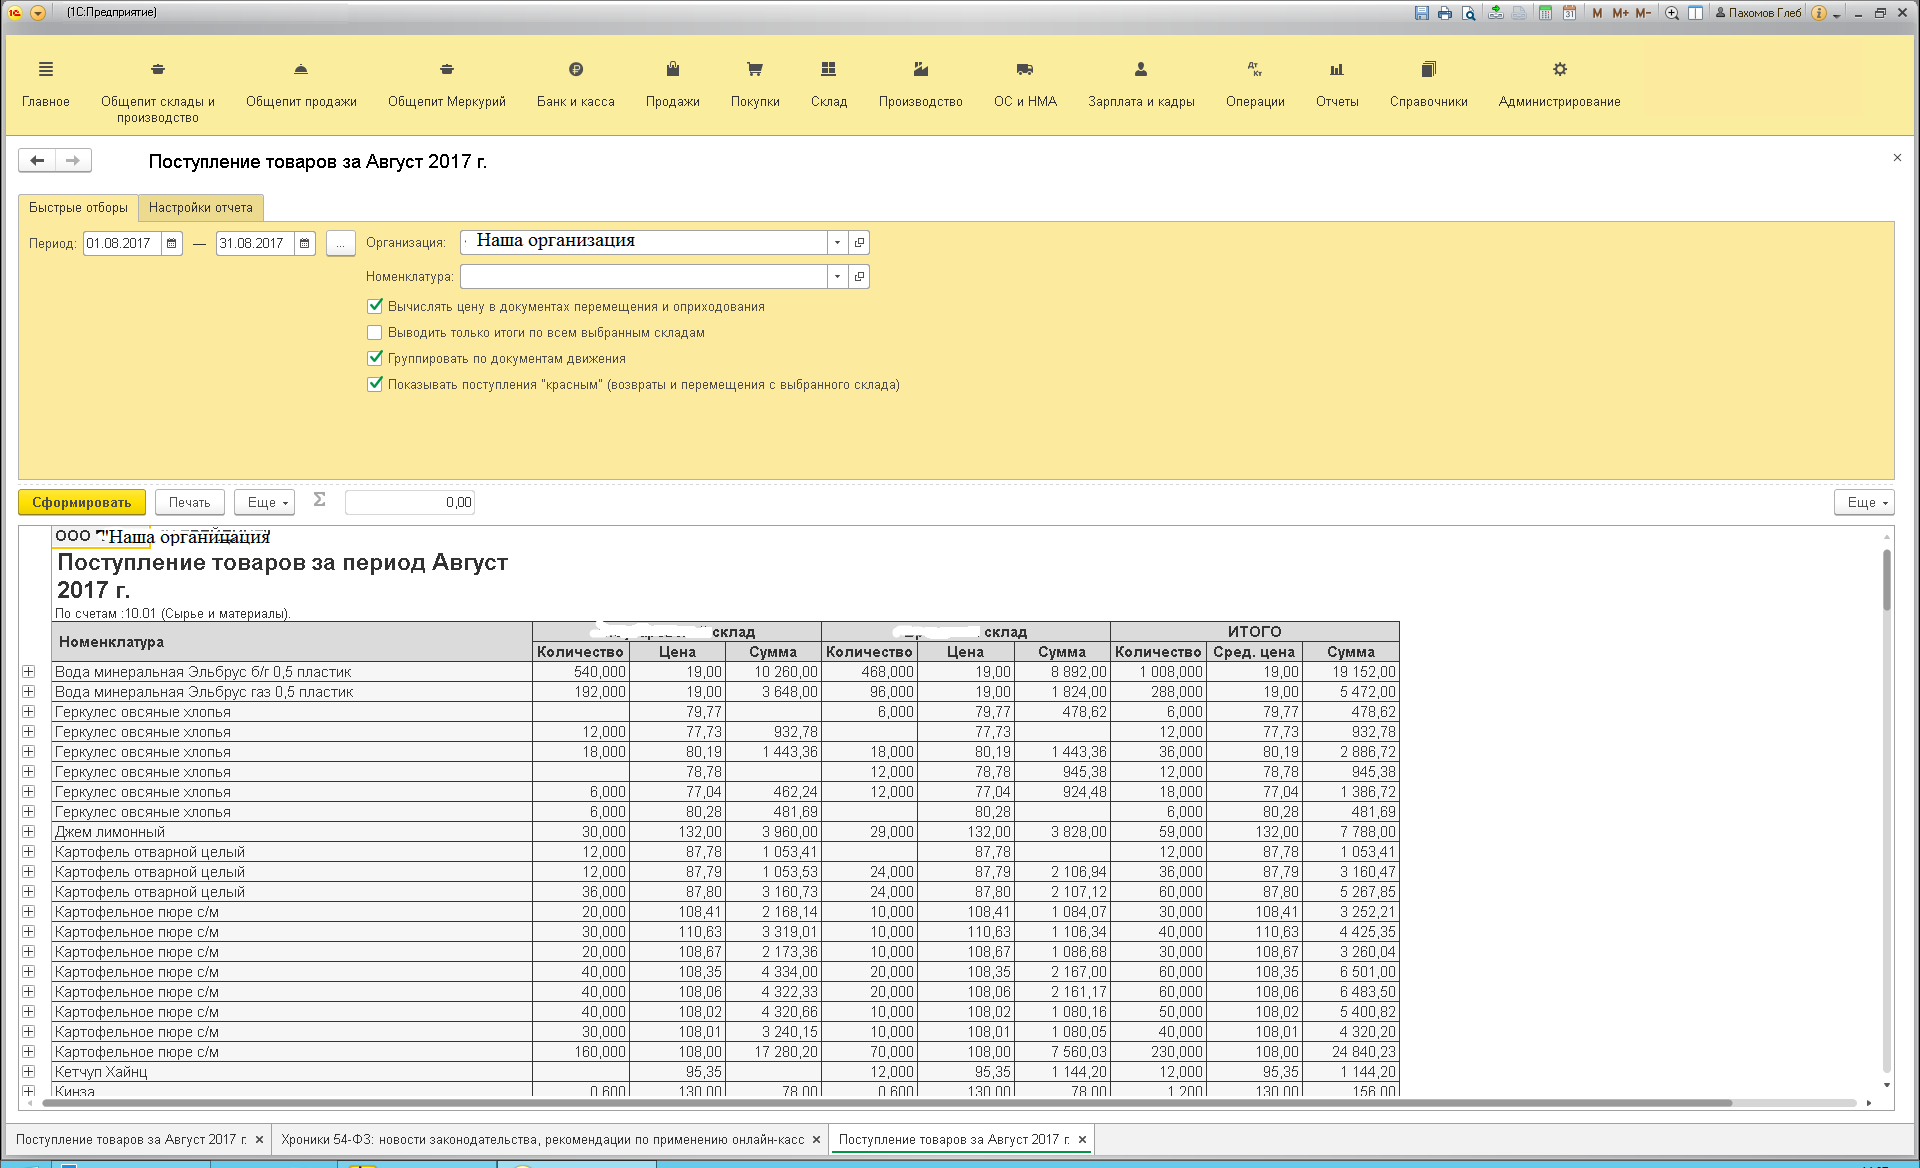Open Общепит Меркурий section
This screenshot has width=1920, height=1168.
tap(447, 84)
